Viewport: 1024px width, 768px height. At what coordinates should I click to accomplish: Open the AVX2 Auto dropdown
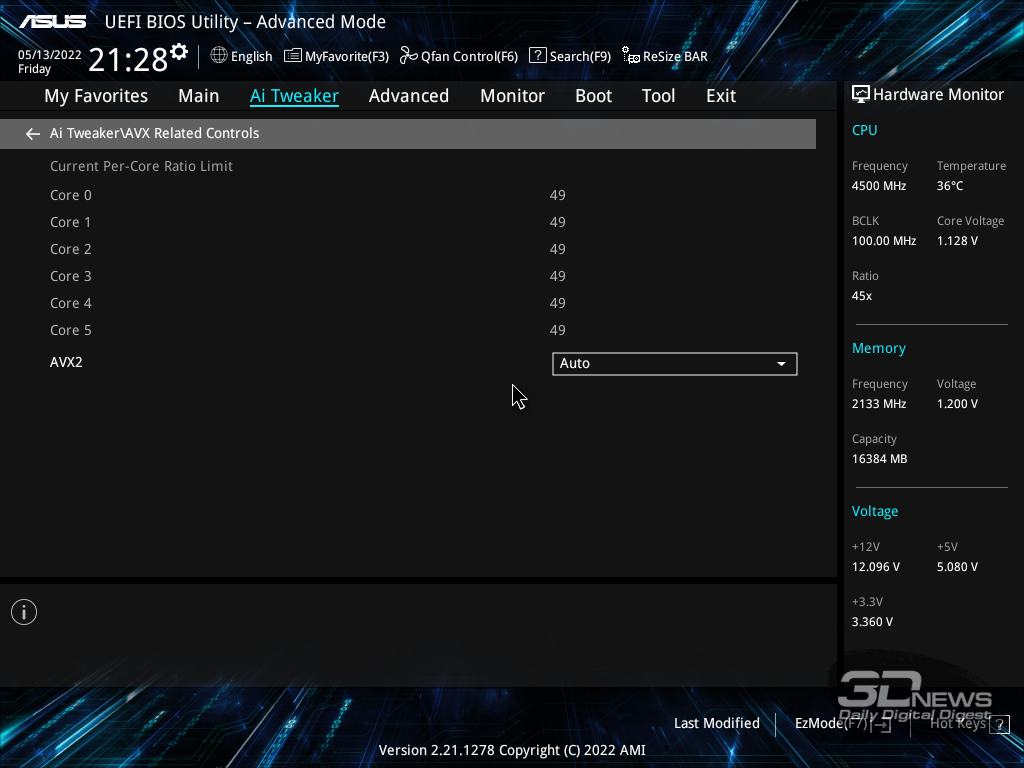click(x=675, y=364)
